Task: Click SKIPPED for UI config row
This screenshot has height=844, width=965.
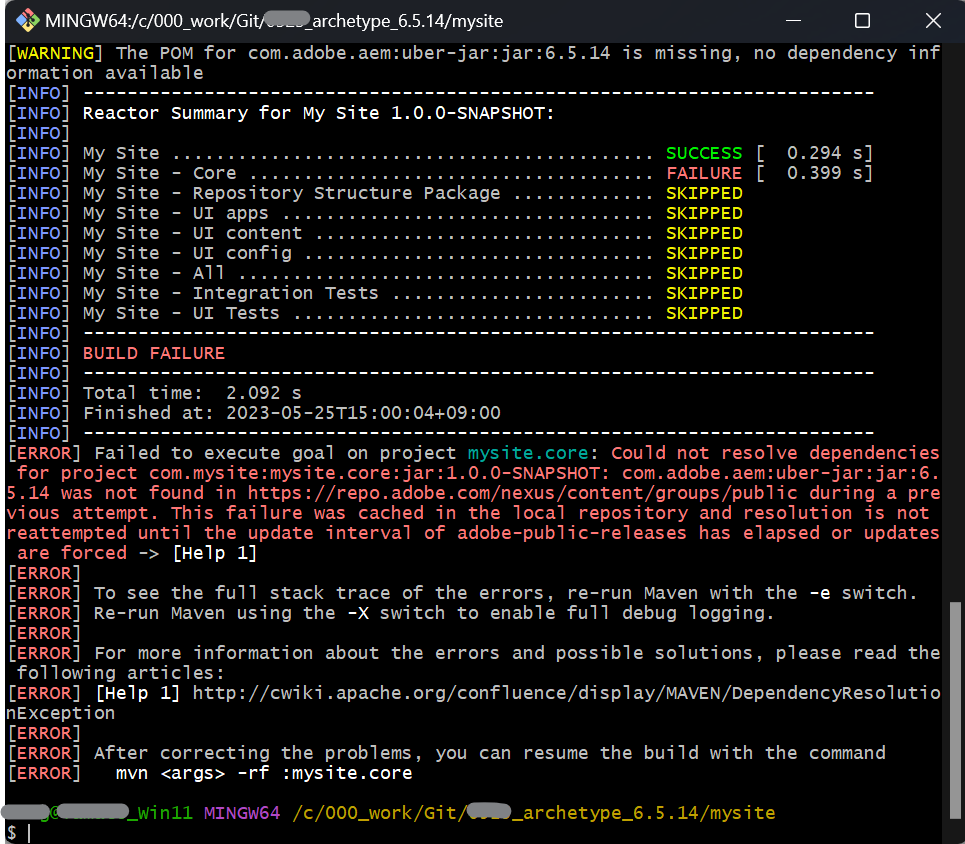Action: pyautogui.click(x=704, y=253)
